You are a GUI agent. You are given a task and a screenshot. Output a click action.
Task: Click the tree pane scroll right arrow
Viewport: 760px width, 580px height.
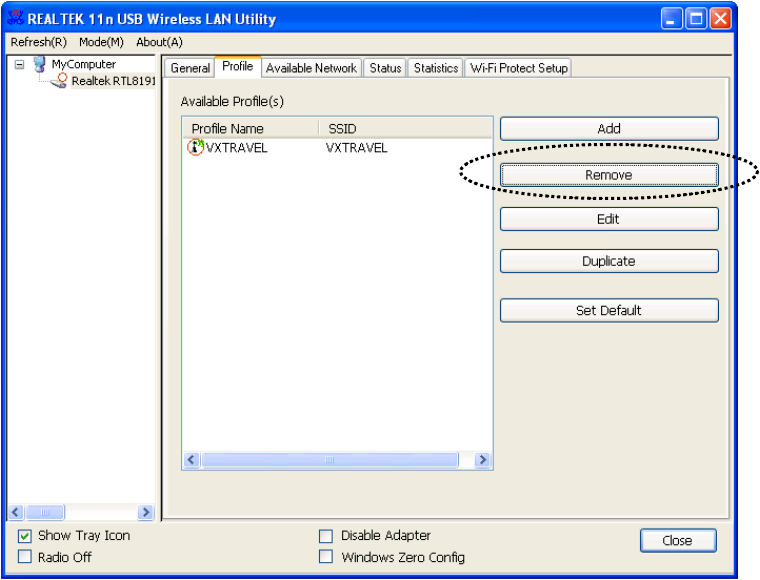145,512
